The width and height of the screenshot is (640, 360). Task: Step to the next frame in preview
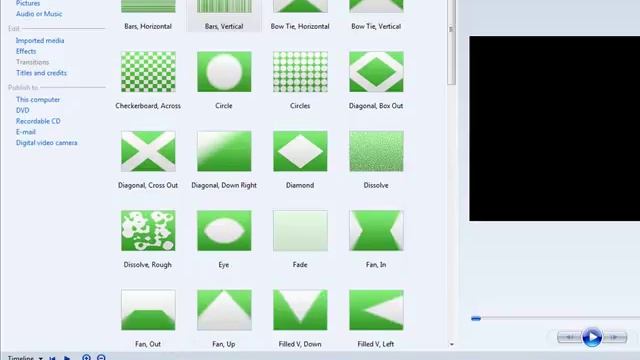(614, 337)
